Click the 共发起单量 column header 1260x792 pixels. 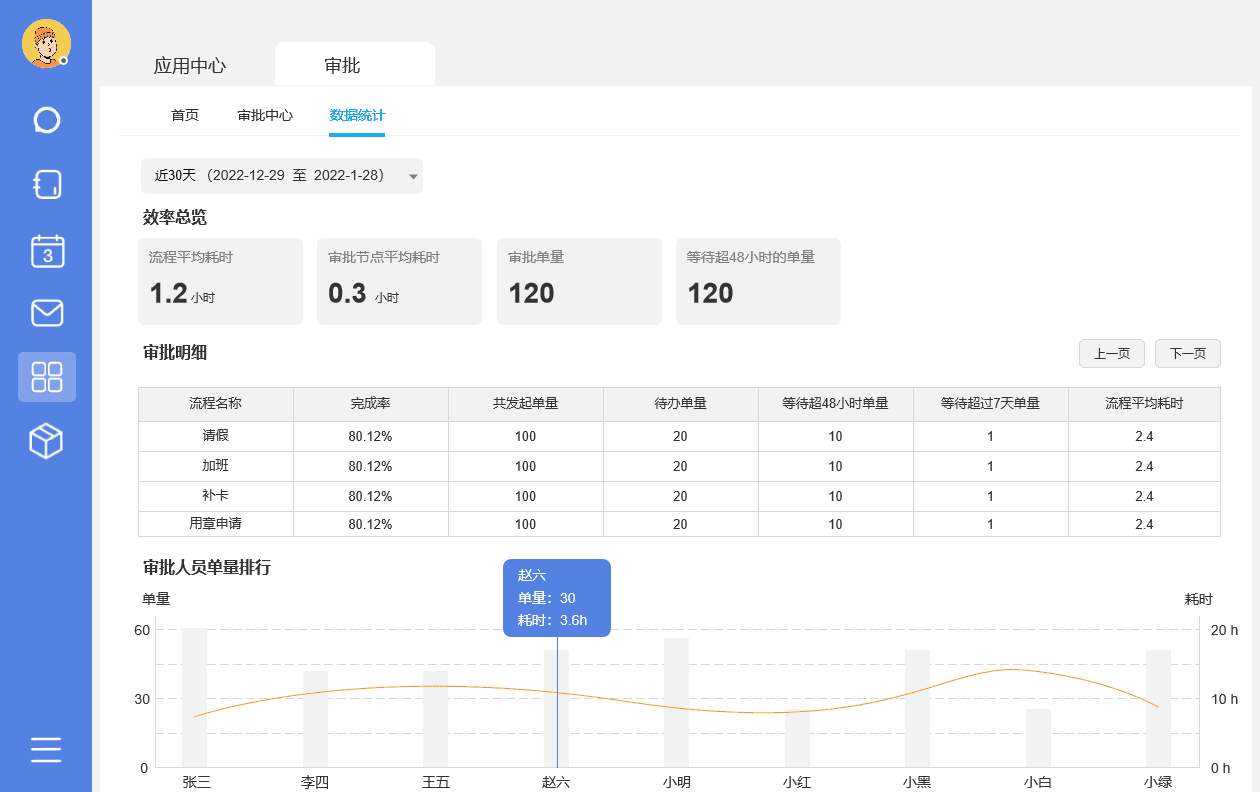[526, 404]
